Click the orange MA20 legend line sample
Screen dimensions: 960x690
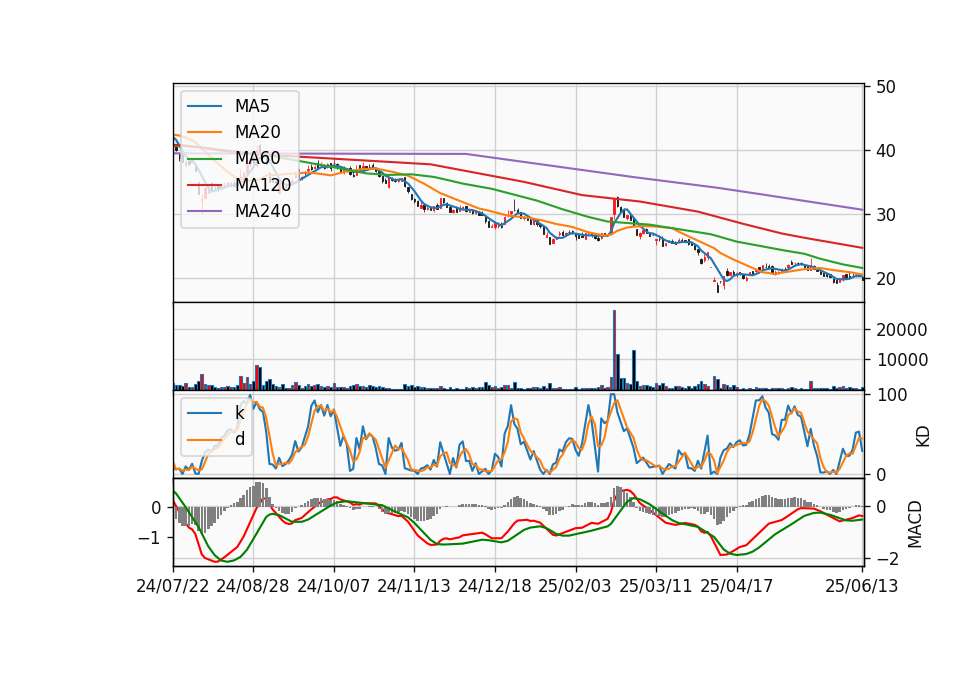(204, 132)
